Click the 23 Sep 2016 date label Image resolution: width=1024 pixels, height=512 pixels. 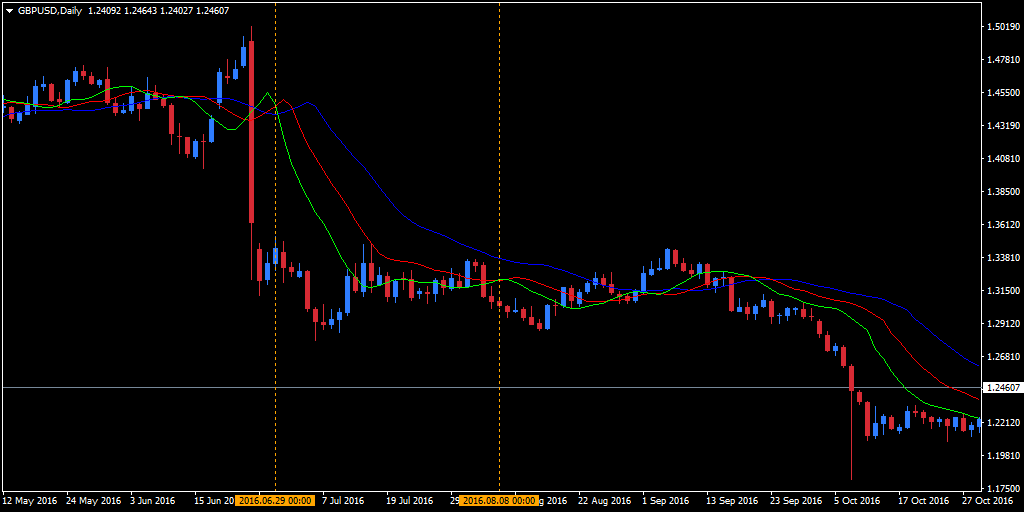point(796,501)
